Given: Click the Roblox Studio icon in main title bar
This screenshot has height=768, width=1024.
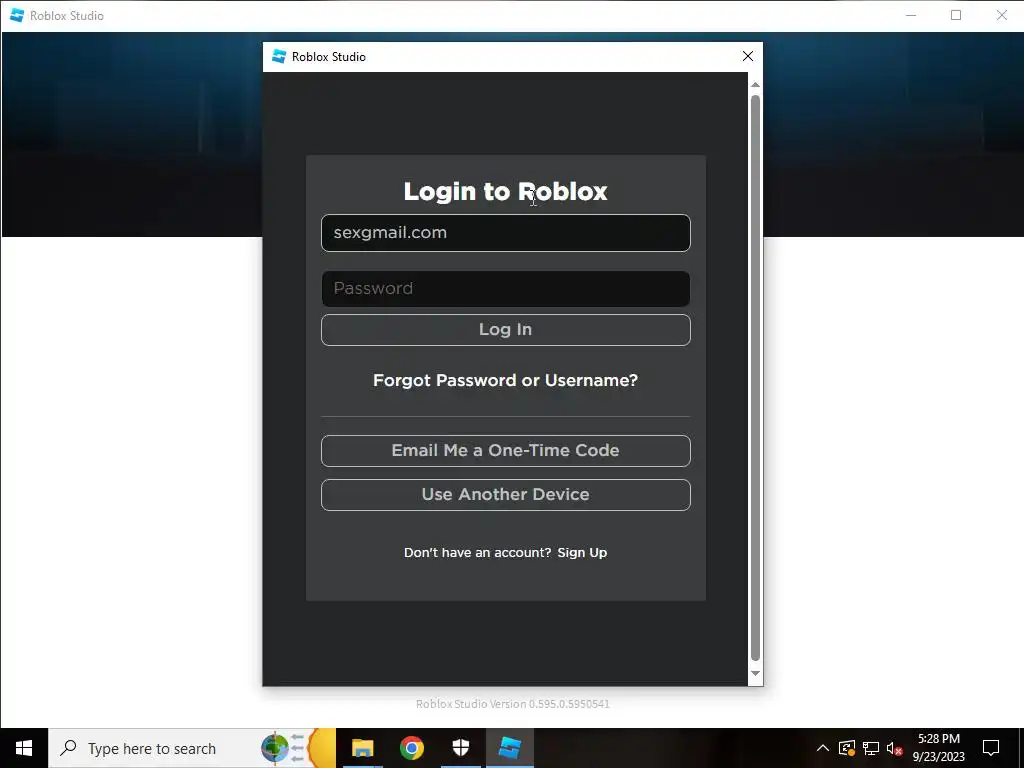Looking at the screenshot, I should tap(17, 15).
